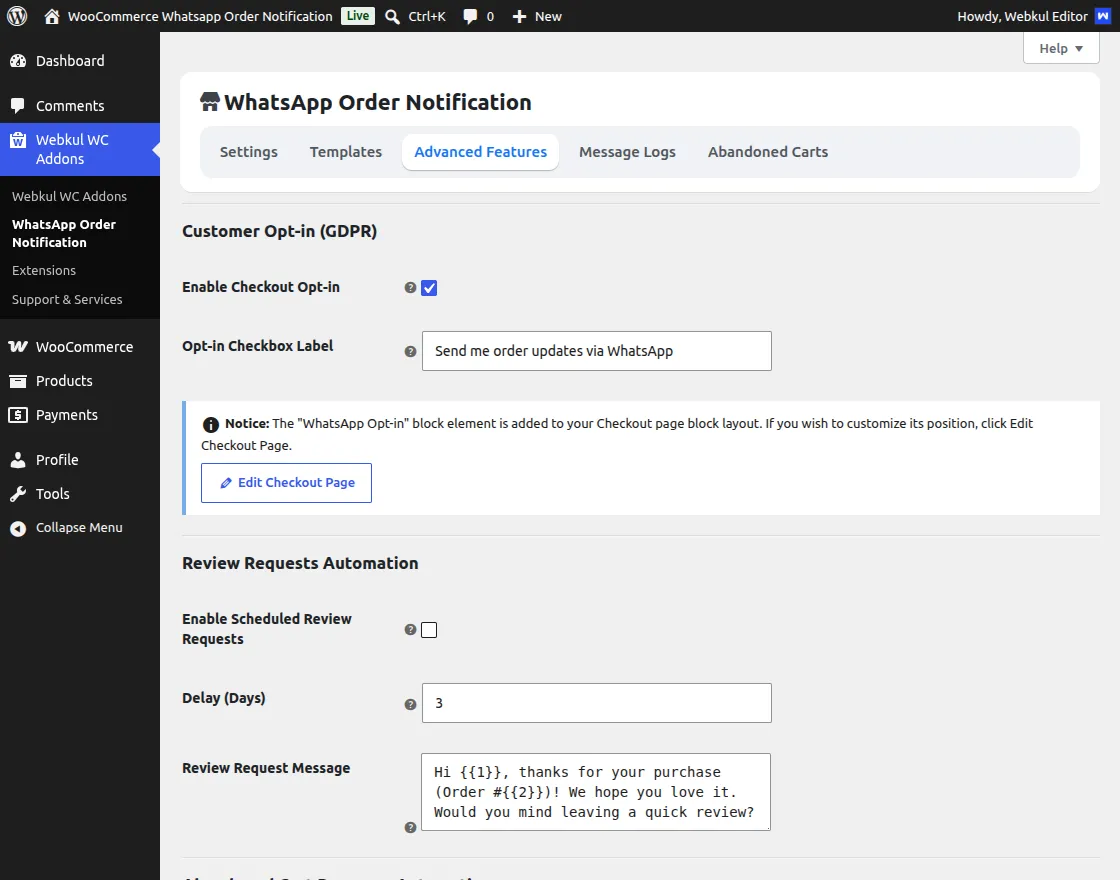Open search via magnifier icon
Image resolution: width=1120 pixels, height=880 pixels.
[392, 16]
